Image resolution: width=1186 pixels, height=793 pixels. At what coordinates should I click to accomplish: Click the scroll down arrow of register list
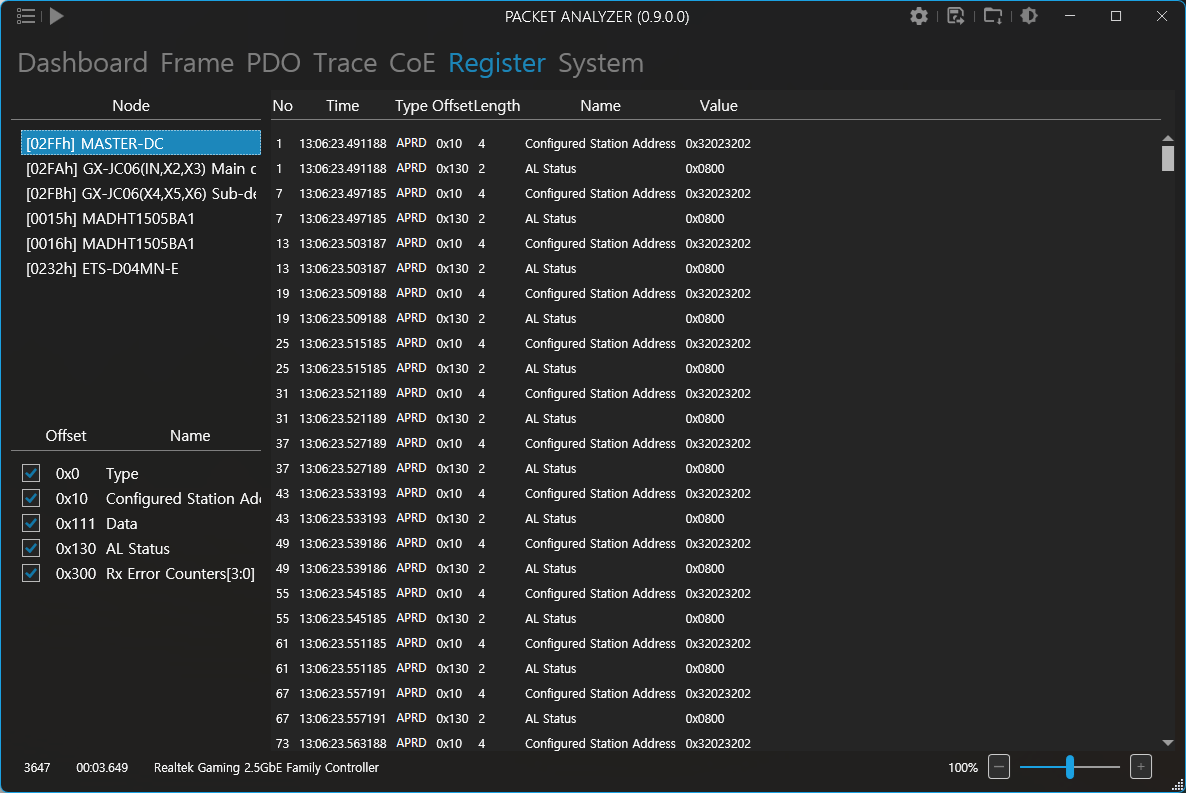click(1167, 743)
